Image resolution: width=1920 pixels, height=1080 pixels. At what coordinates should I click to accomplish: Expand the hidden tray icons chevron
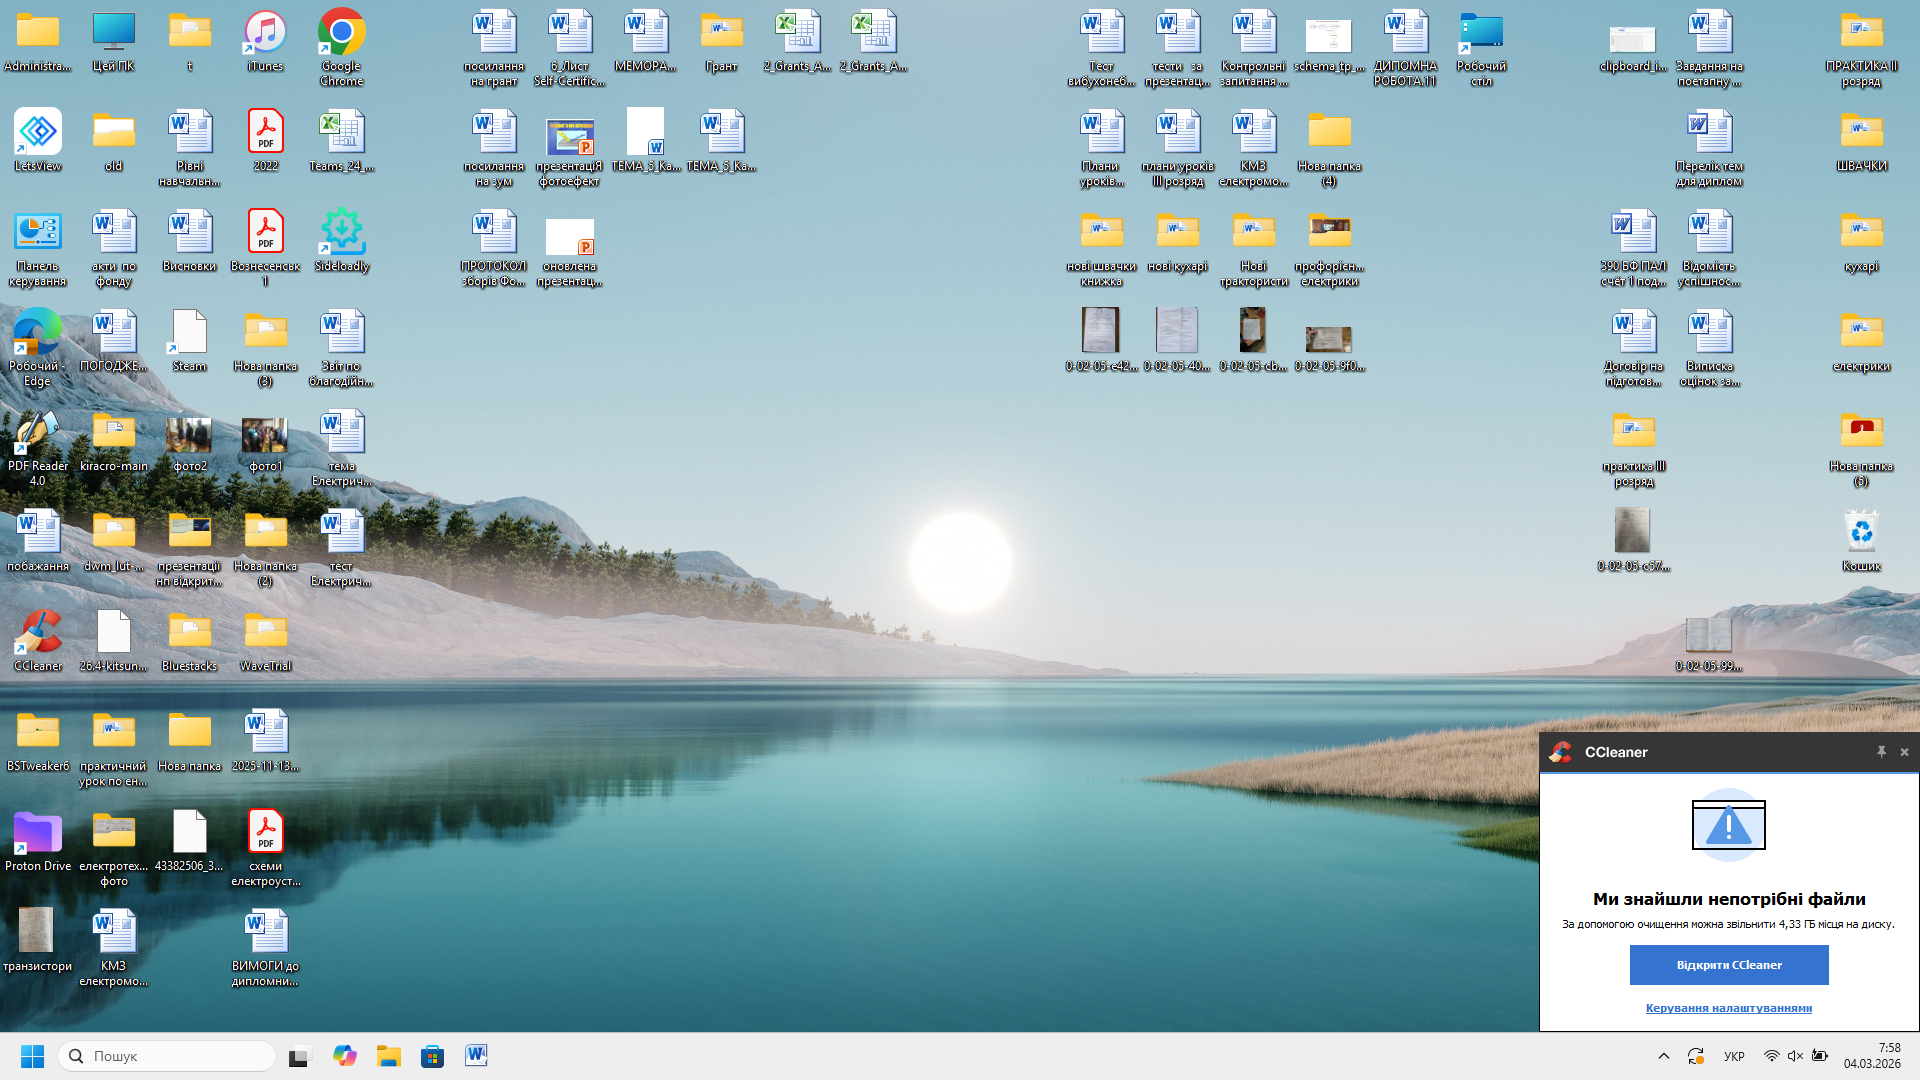(1664, 1056)
